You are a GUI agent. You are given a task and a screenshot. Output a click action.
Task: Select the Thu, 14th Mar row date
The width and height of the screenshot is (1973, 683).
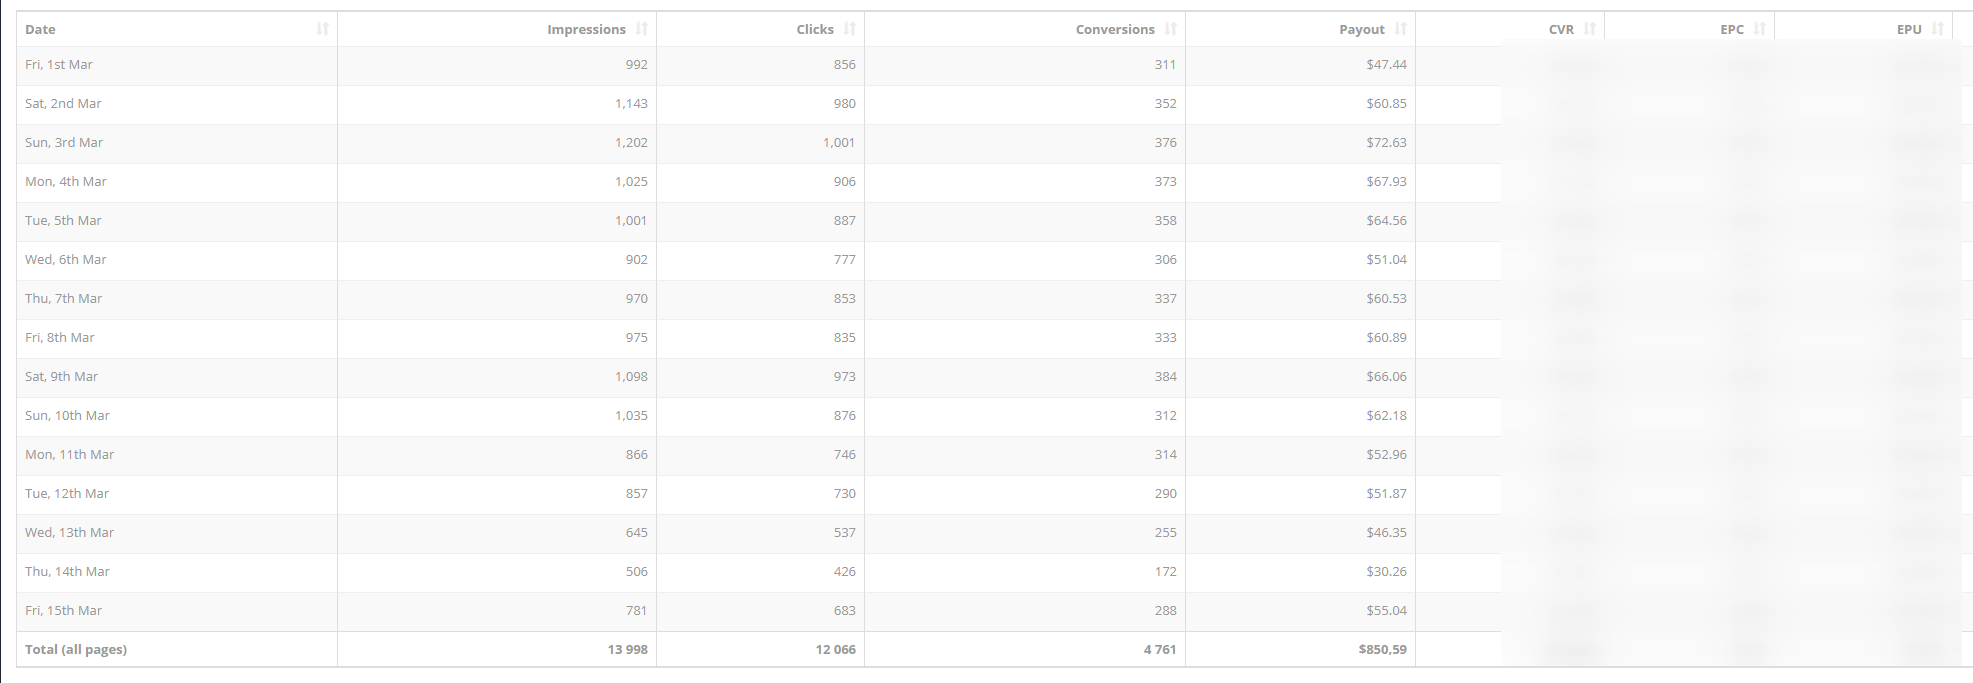[67, 572]
